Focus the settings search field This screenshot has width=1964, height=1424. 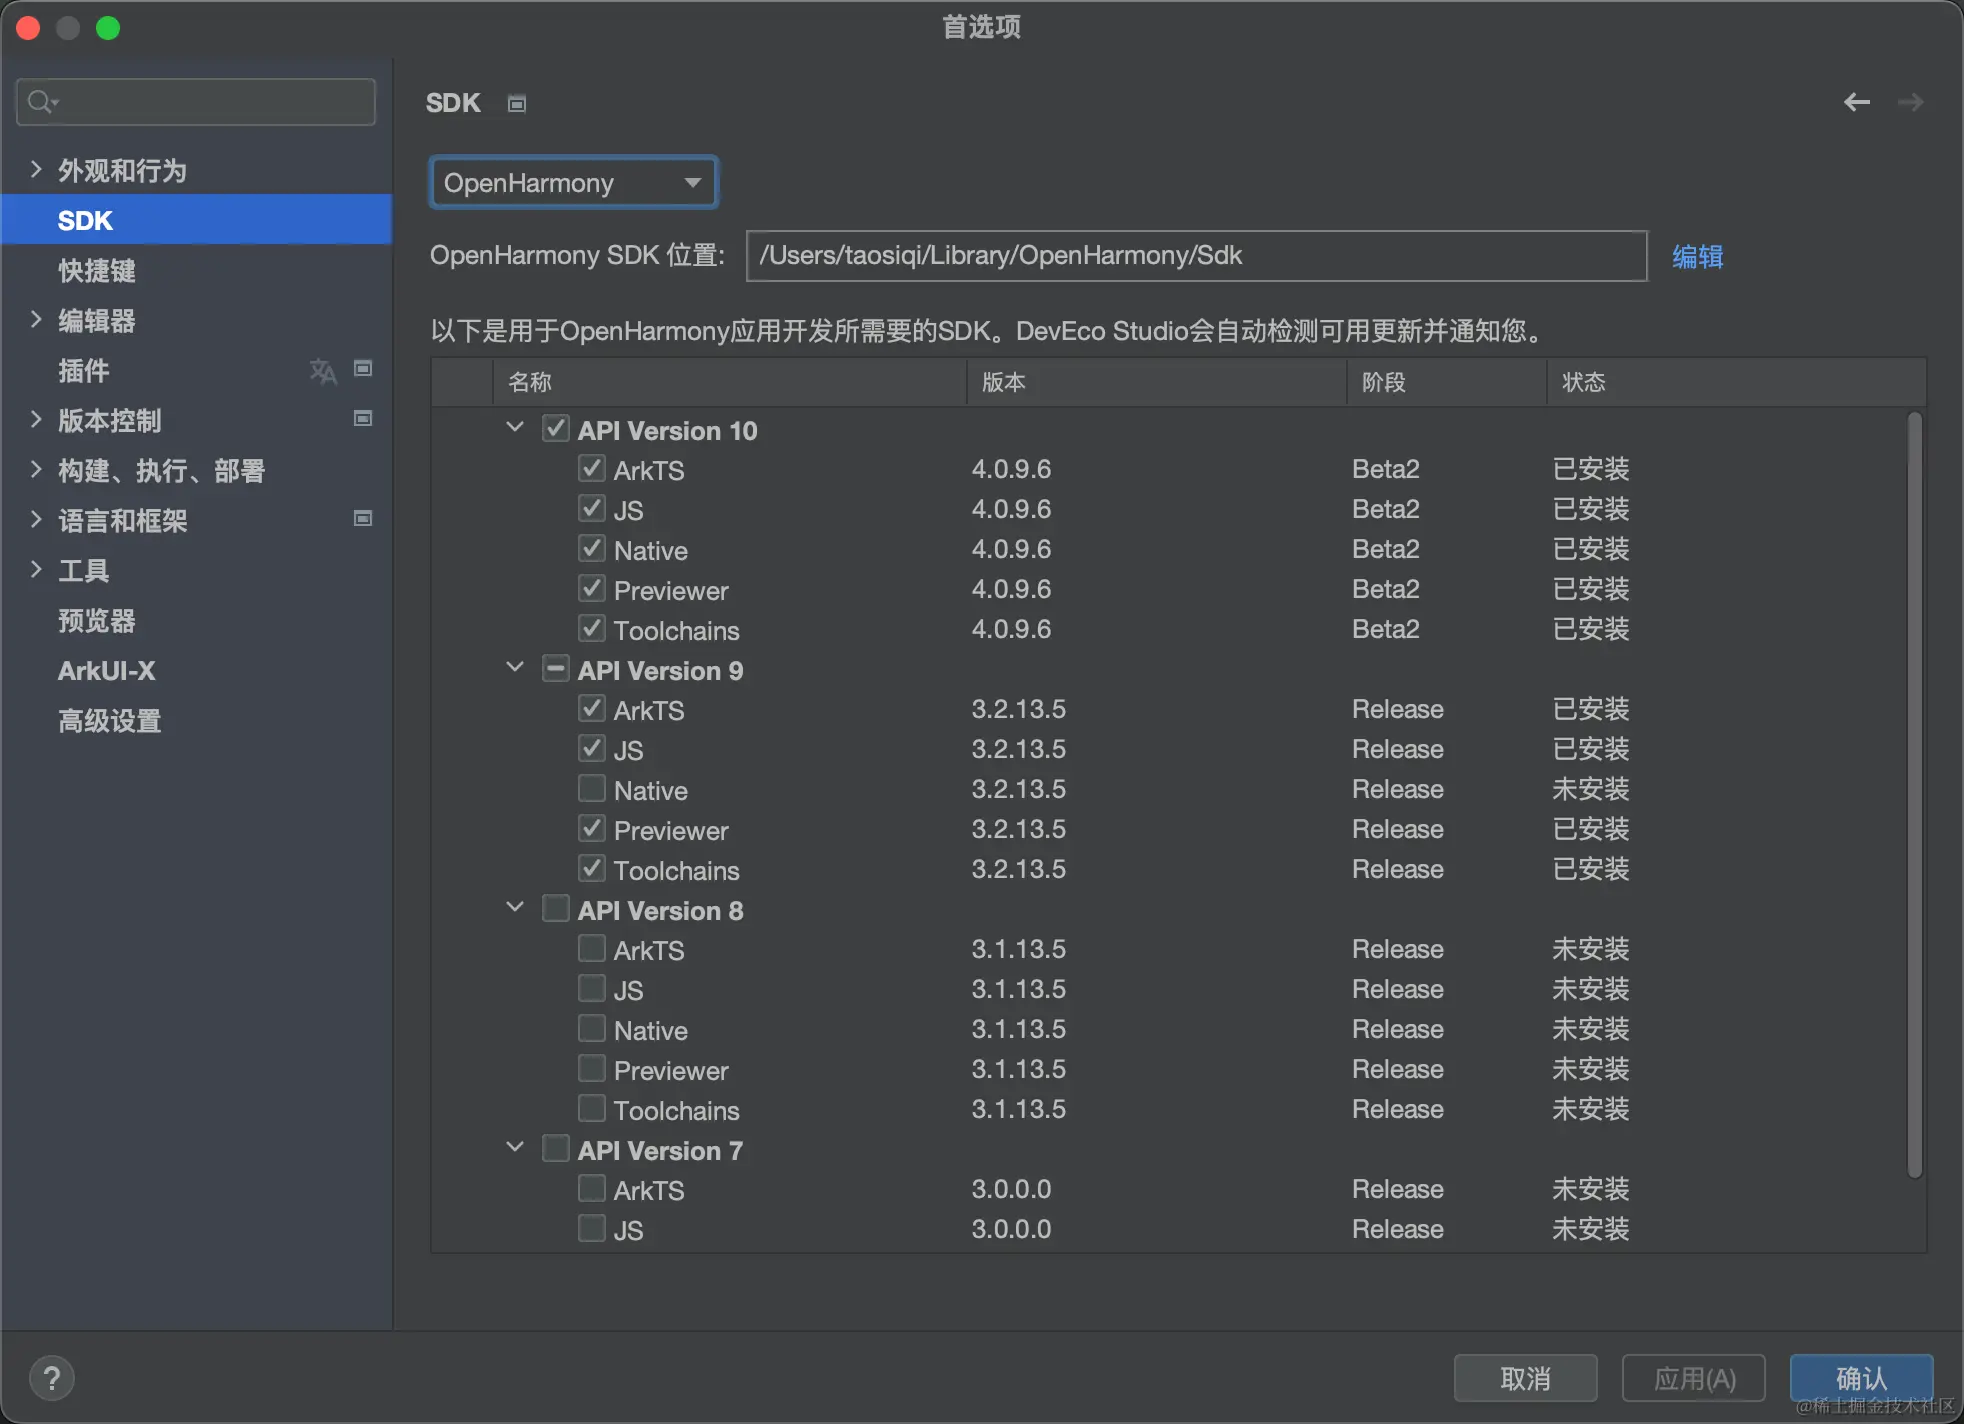[x=196, y=102]
